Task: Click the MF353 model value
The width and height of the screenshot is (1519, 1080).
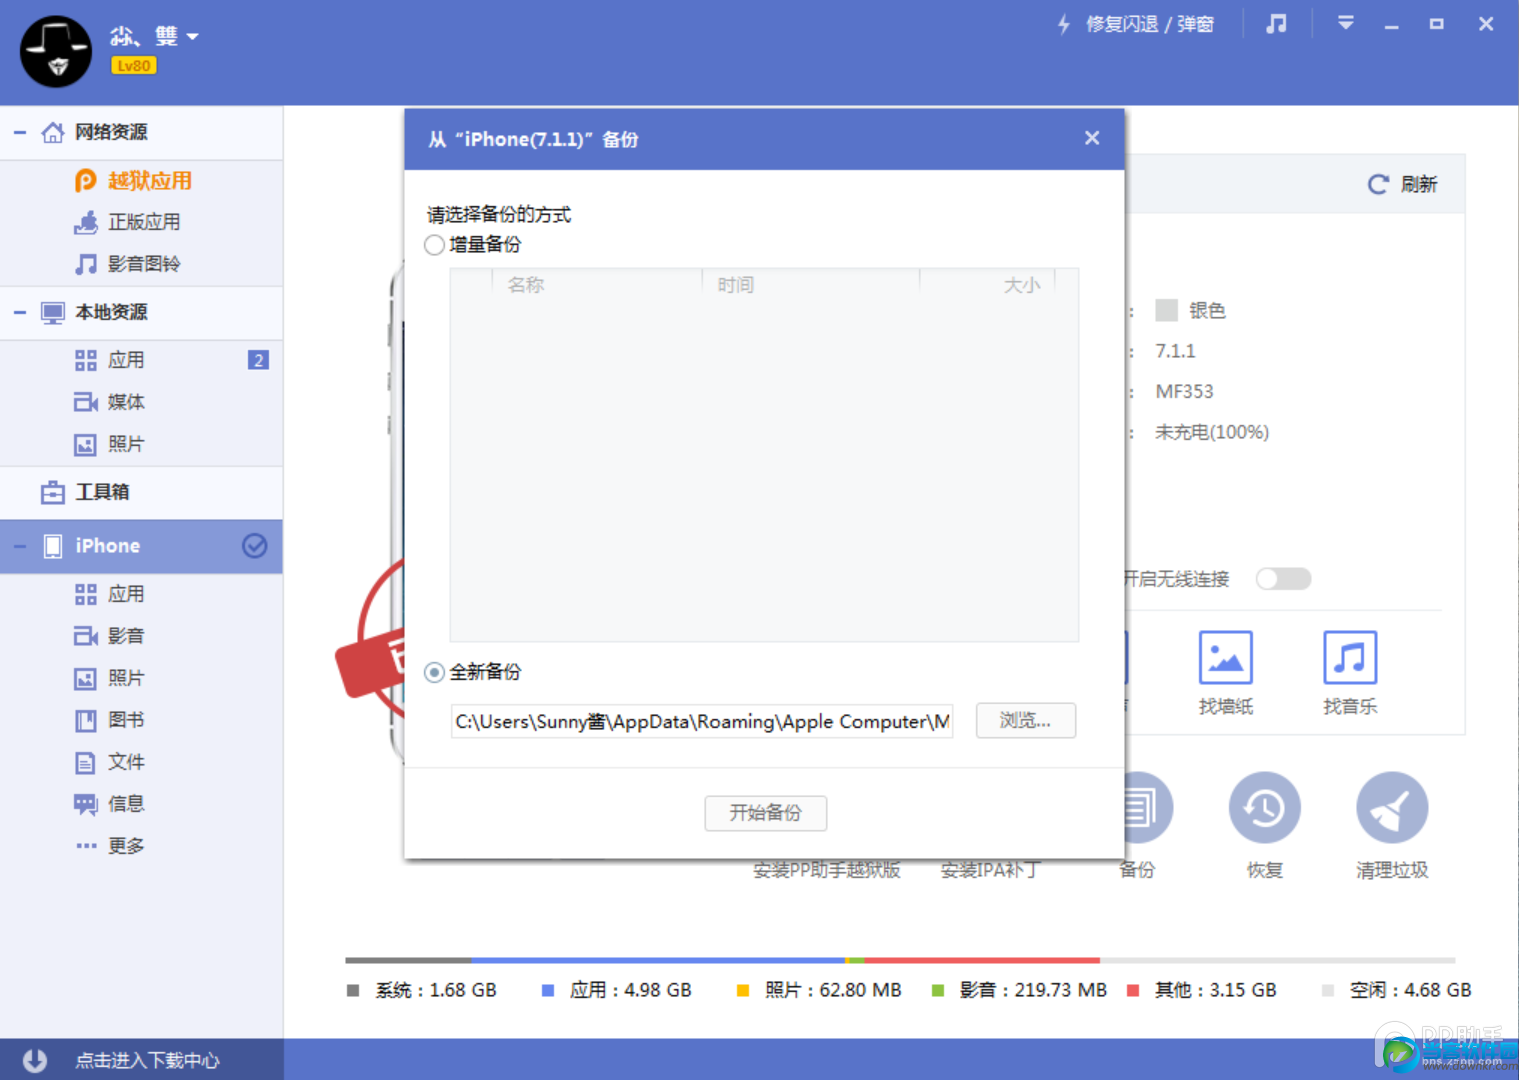Action: (x=1184, y=391)
